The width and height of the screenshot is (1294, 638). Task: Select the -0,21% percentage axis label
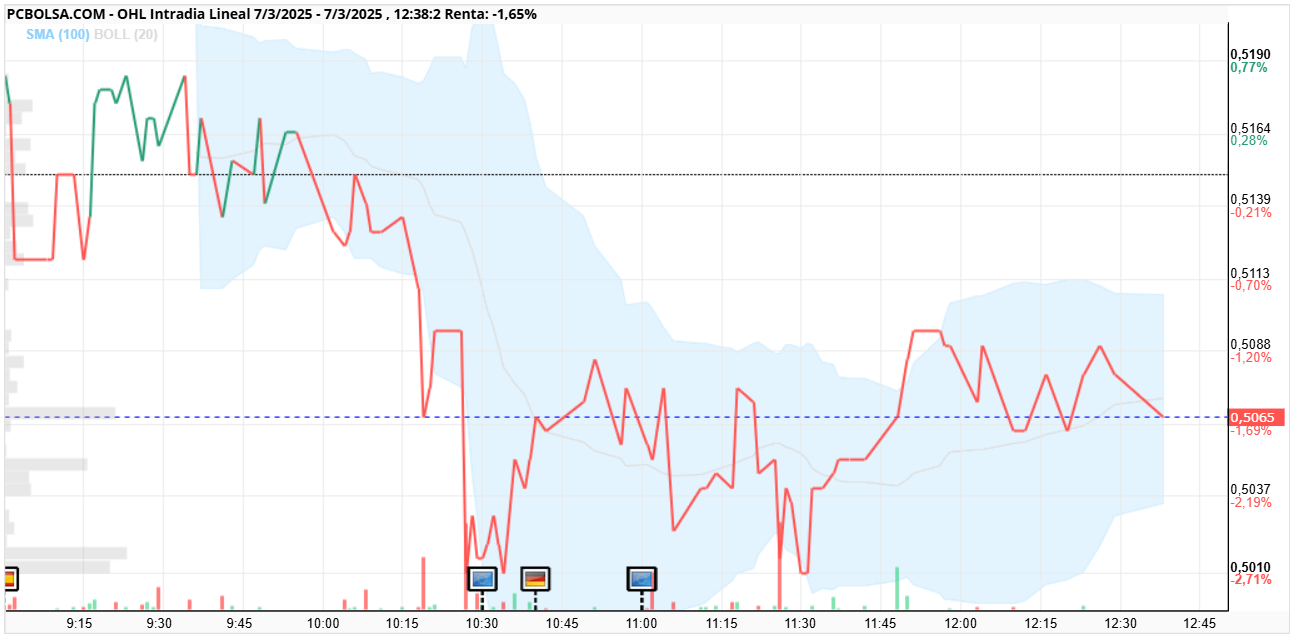click(1251, 213)
